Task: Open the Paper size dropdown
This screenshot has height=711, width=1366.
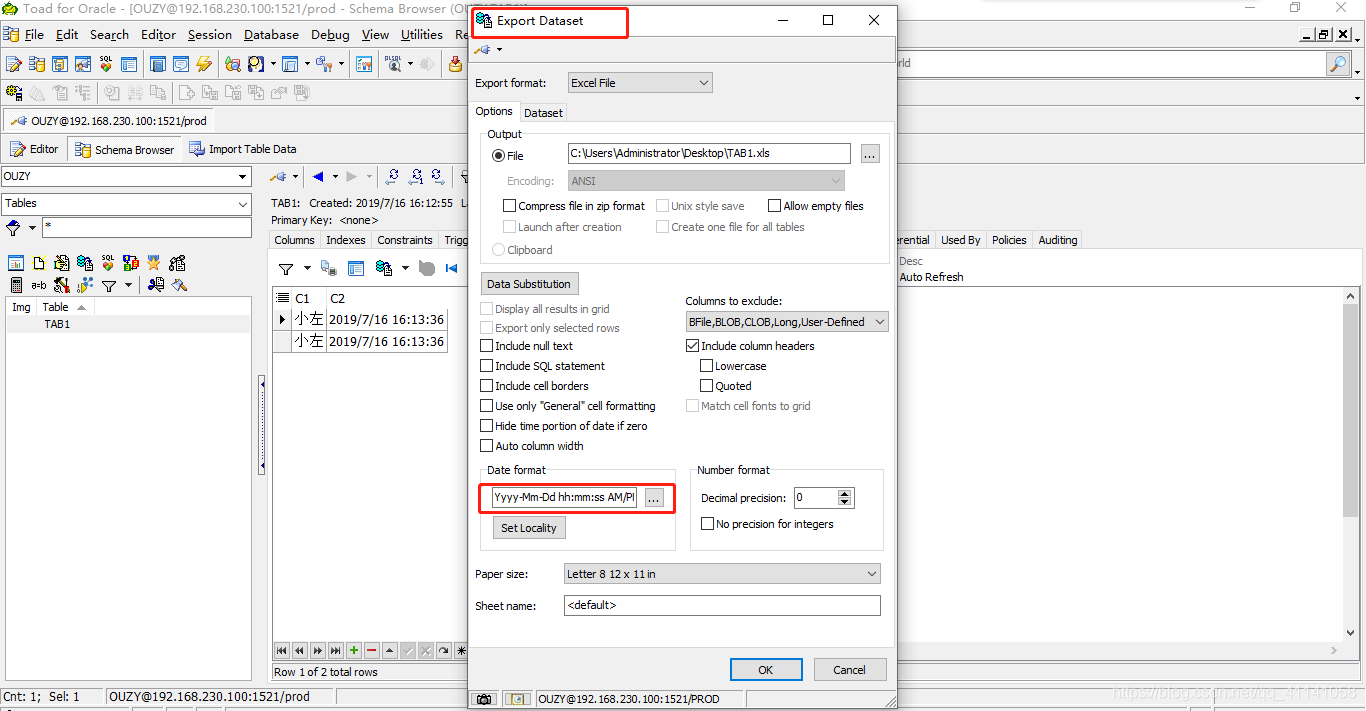Action: 722,574
